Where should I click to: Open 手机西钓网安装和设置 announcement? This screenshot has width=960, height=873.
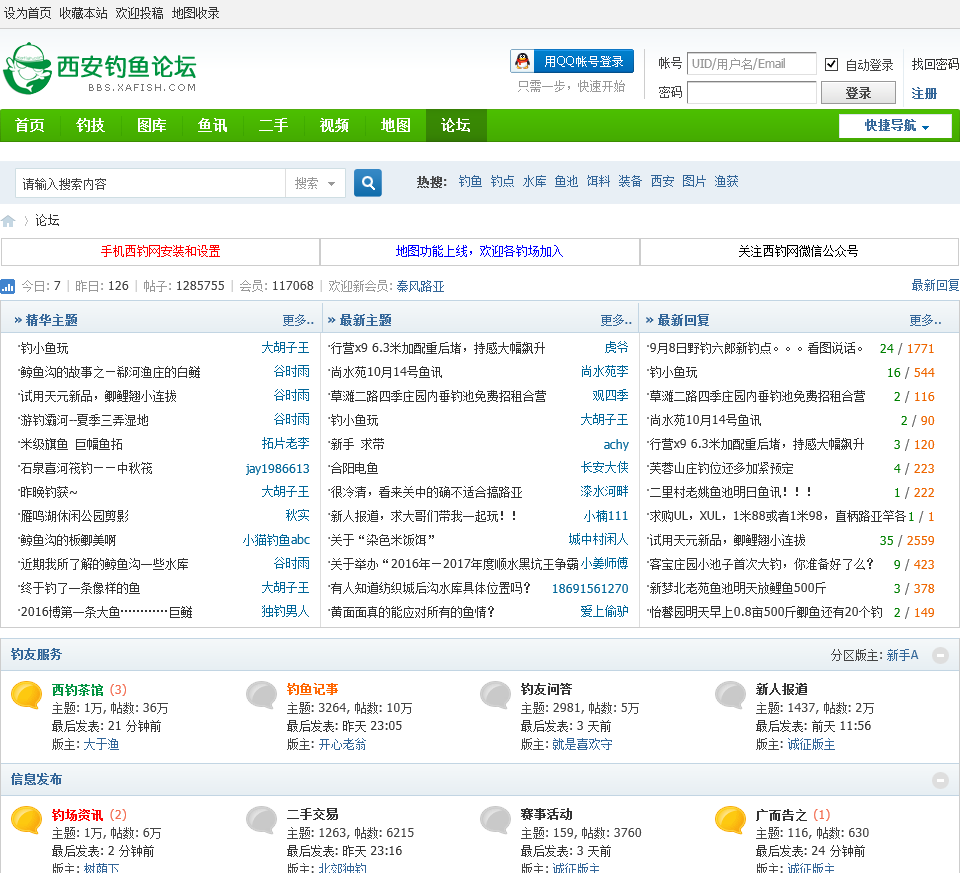point(160,252)
